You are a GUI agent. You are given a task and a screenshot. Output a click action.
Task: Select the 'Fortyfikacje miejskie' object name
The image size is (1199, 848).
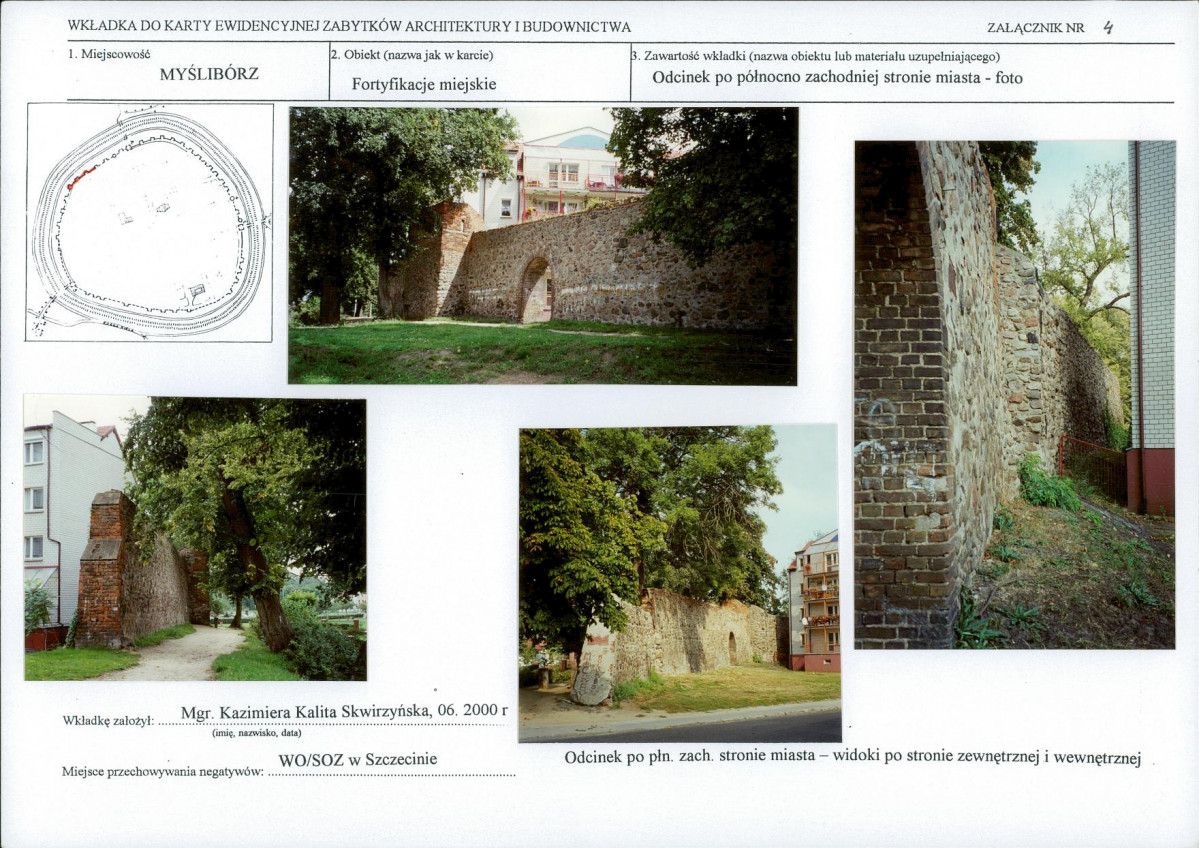424,84
